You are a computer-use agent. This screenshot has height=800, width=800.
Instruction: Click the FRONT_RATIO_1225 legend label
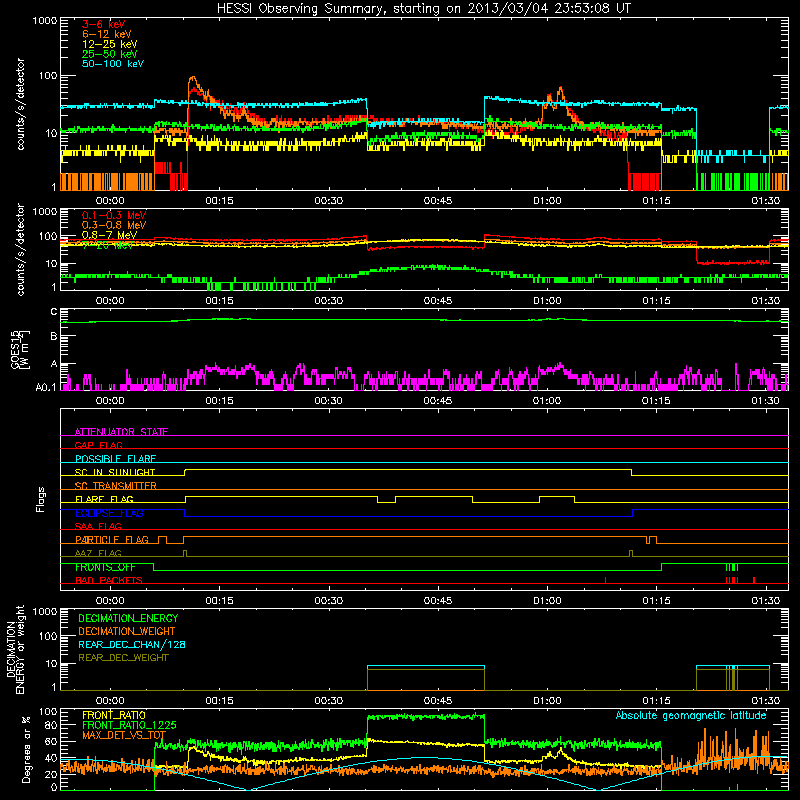pos(129,725)
